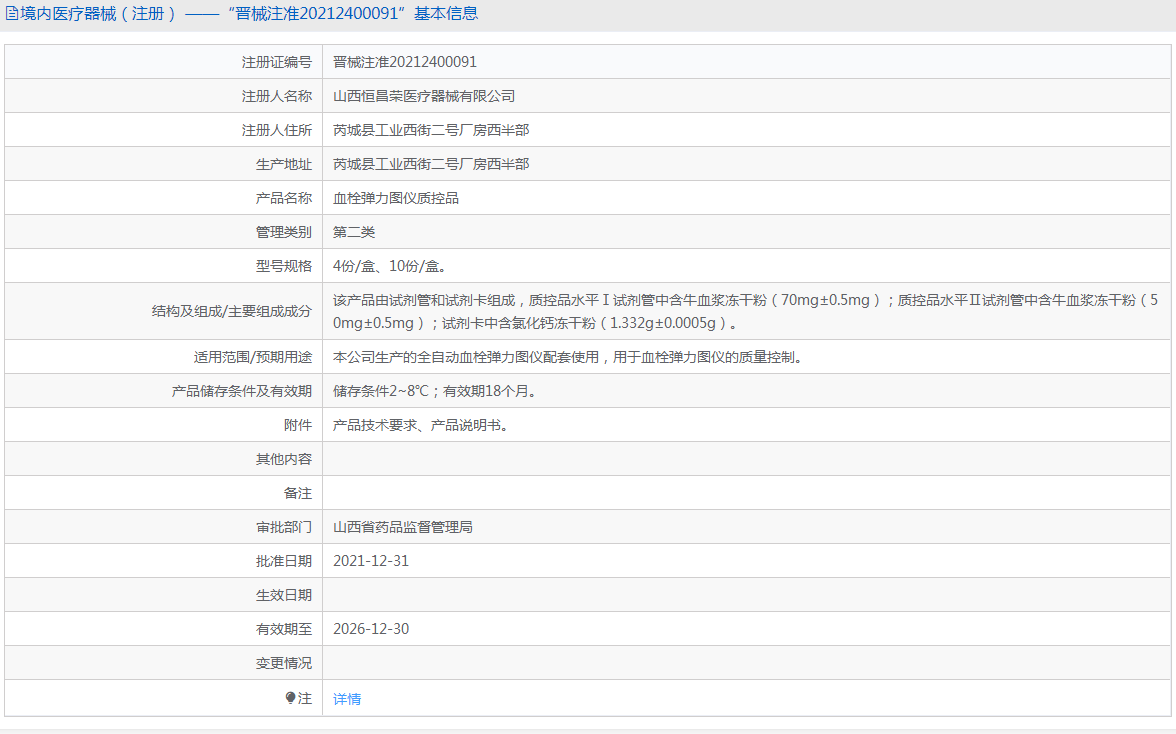This screenshot has height=734, width=1176.
Task: Click the 产品储存条件及有效期 label
Action: click(x=242, y=391)
